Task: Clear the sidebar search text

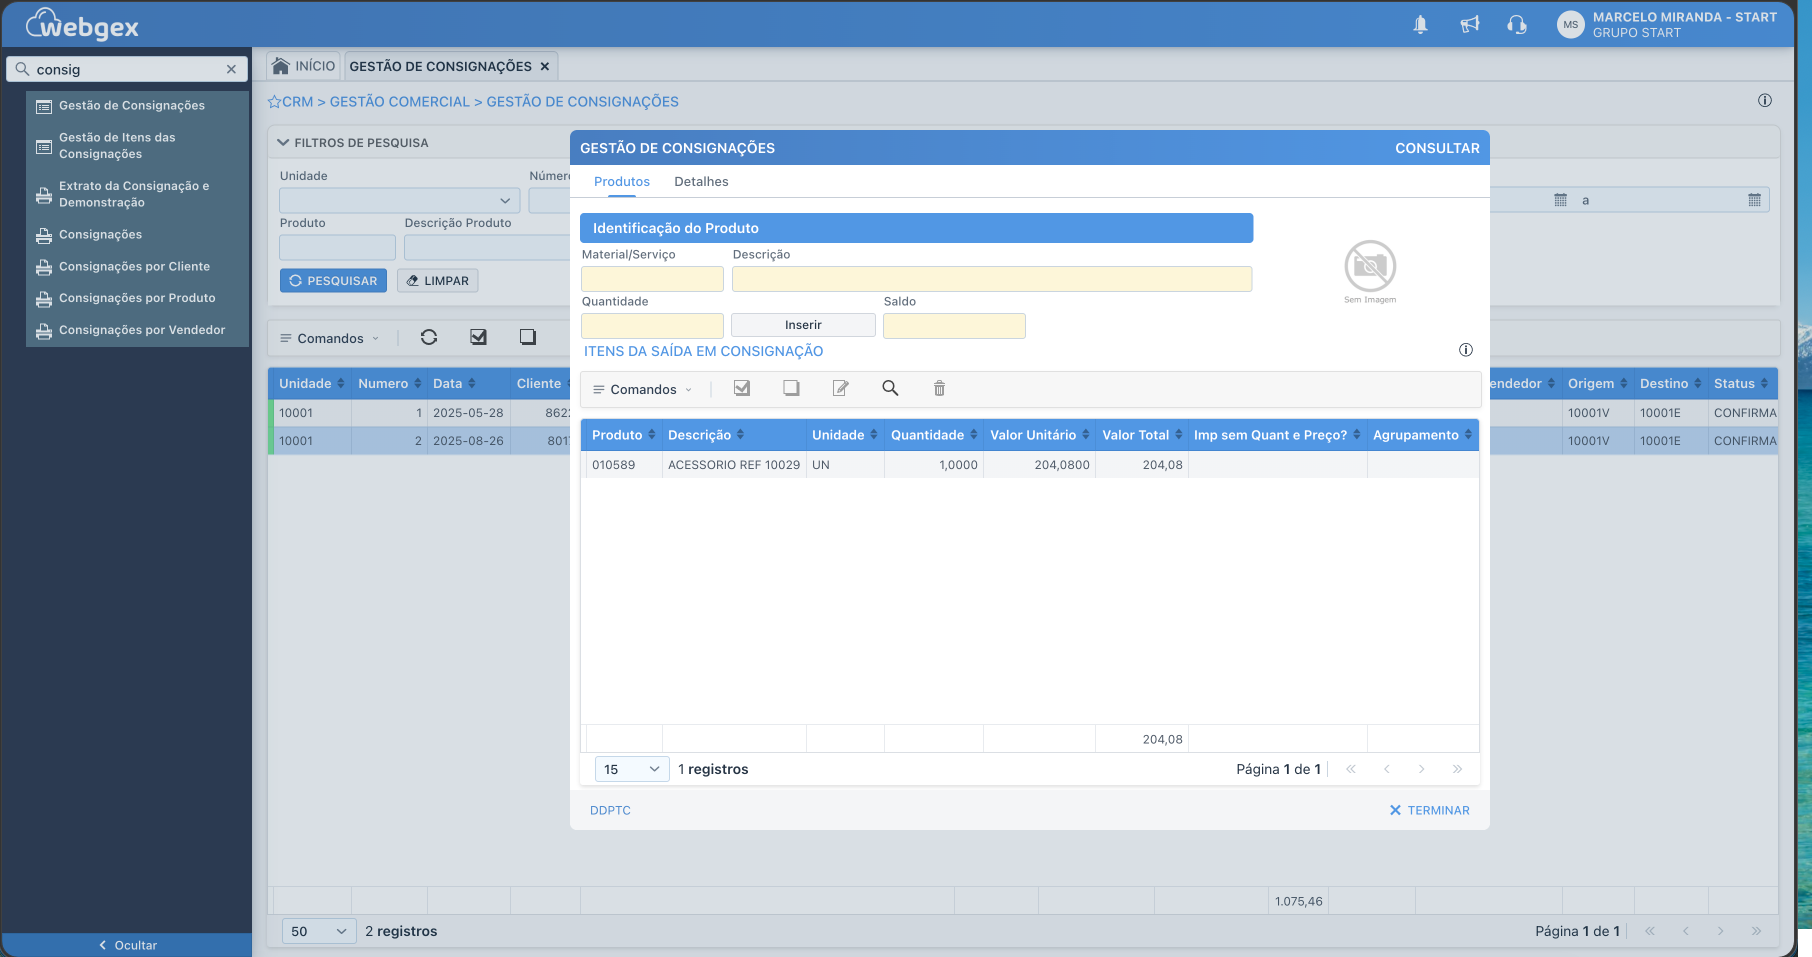Action: pos(231,69)
